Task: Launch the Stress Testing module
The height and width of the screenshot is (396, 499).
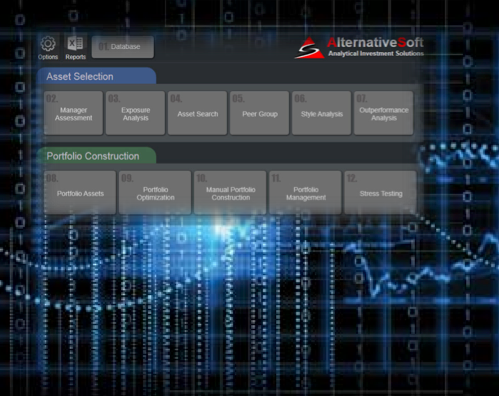Action: 380,192
